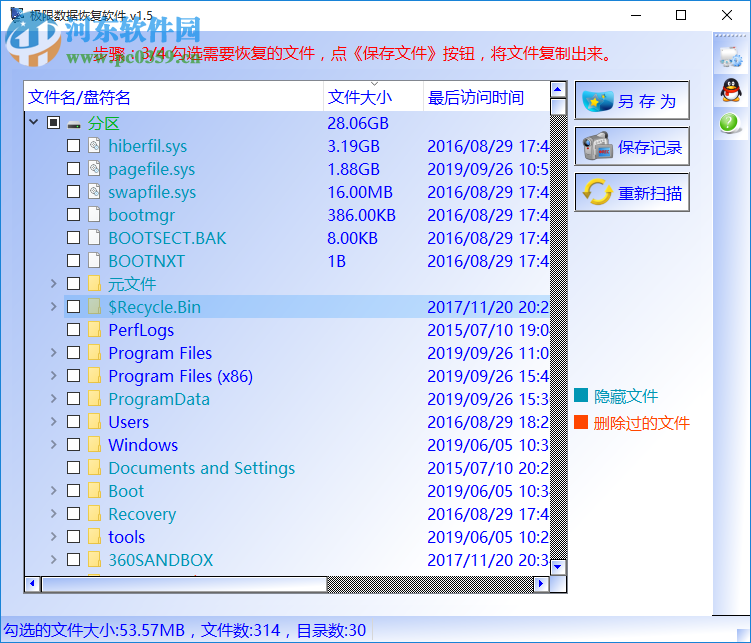Select the Recovery folder name

[x=142, y=514]
